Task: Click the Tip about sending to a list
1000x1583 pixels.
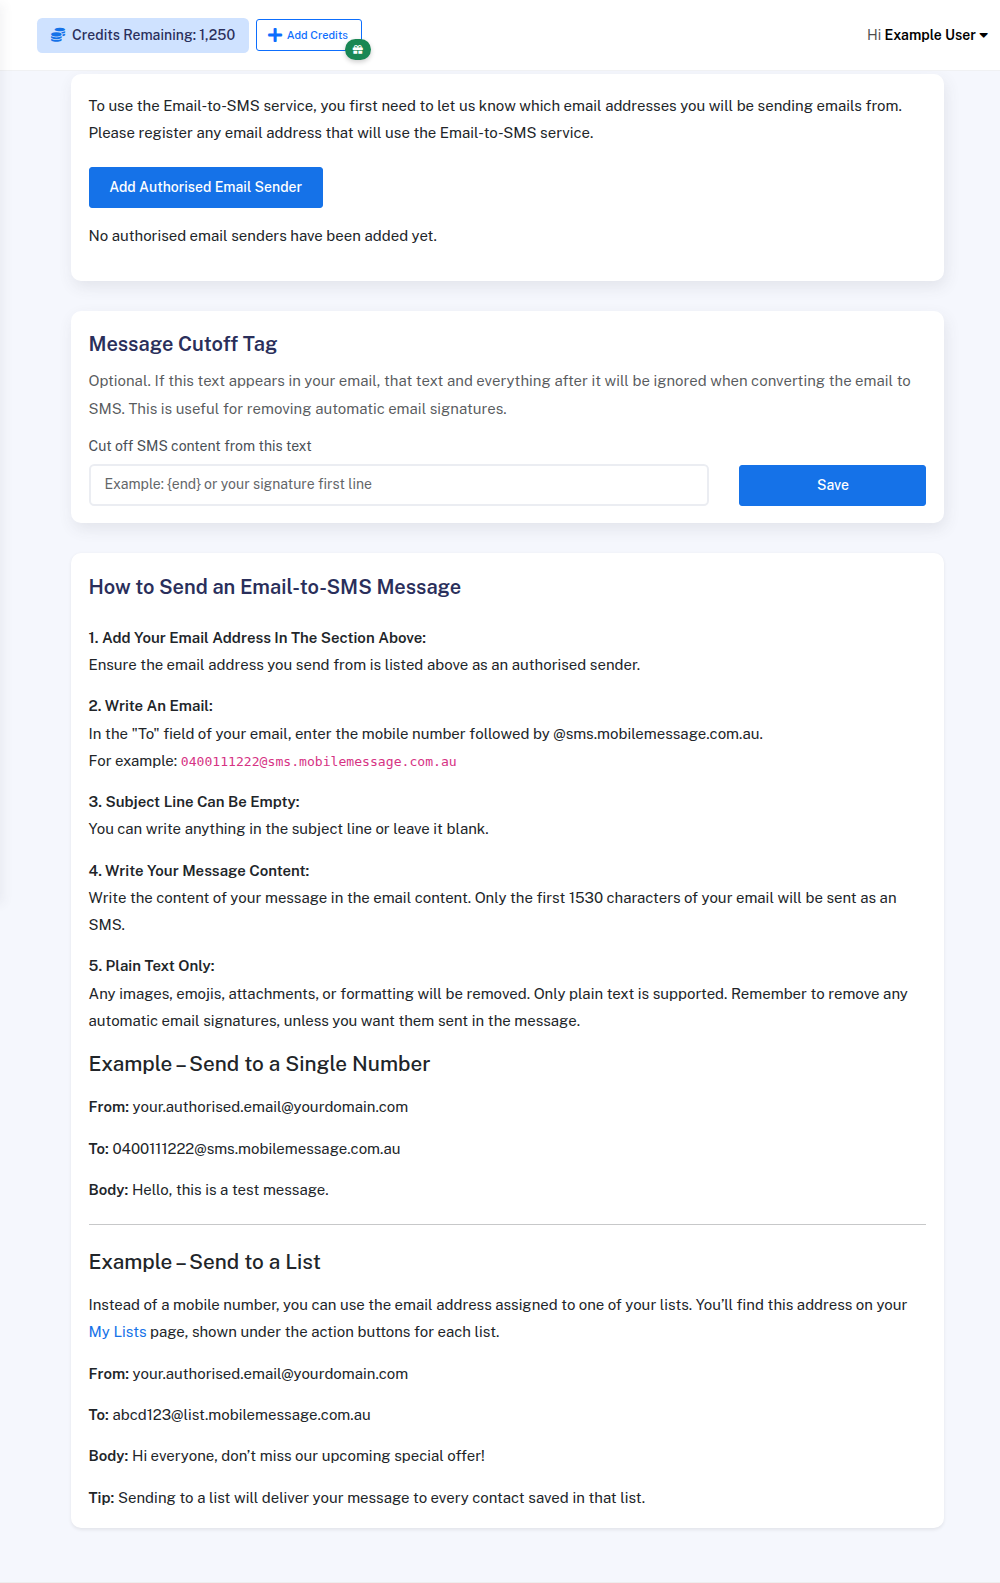Action: pyautogui.click(x=366, y=1498)
